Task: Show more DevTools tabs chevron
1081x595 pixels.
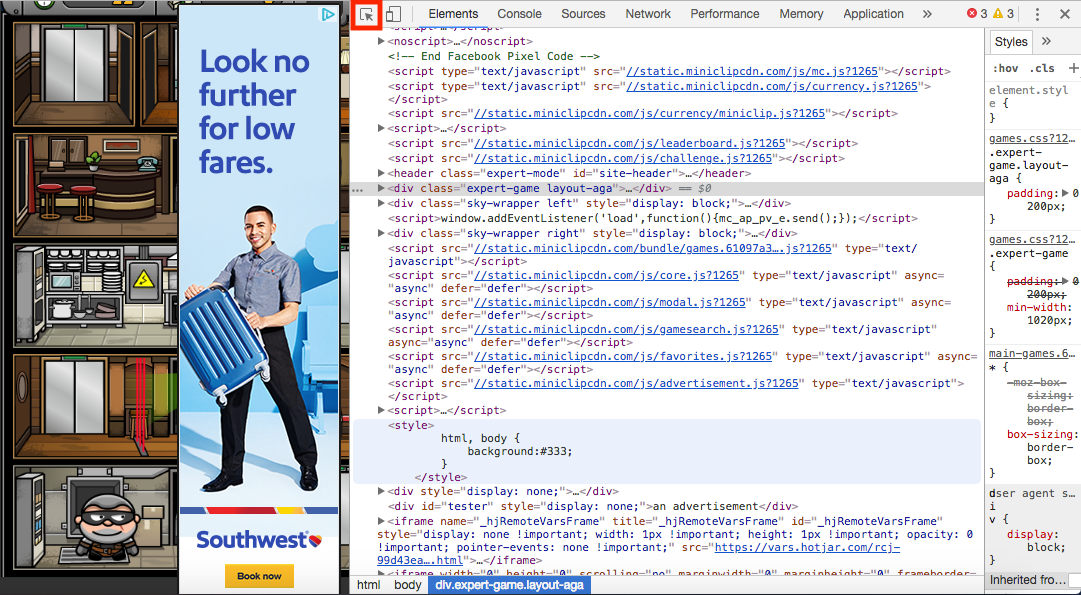Action: [927, 14]
